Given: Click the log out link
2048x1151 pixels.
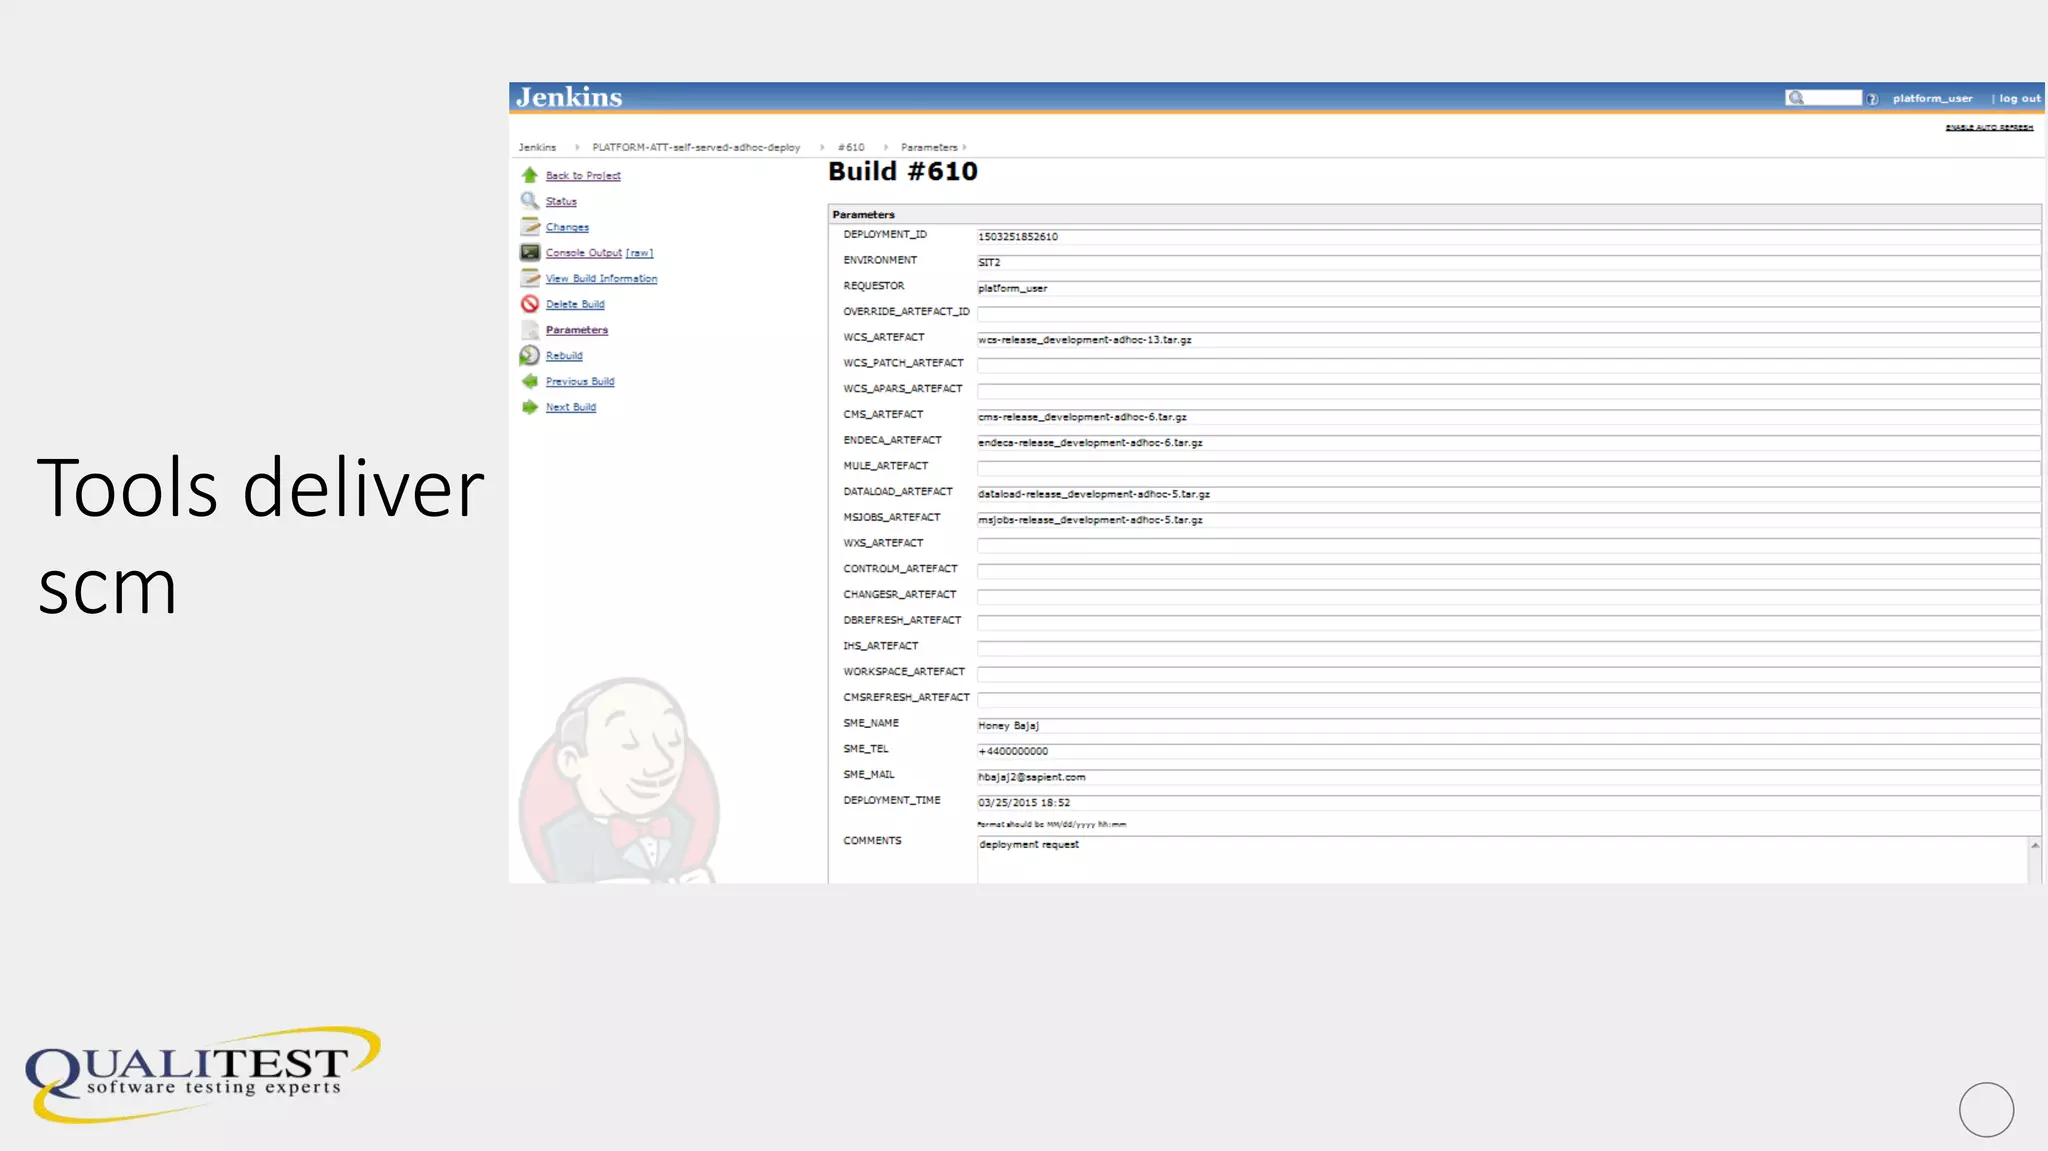Looking at the screenshot, I should point(2020,99).
